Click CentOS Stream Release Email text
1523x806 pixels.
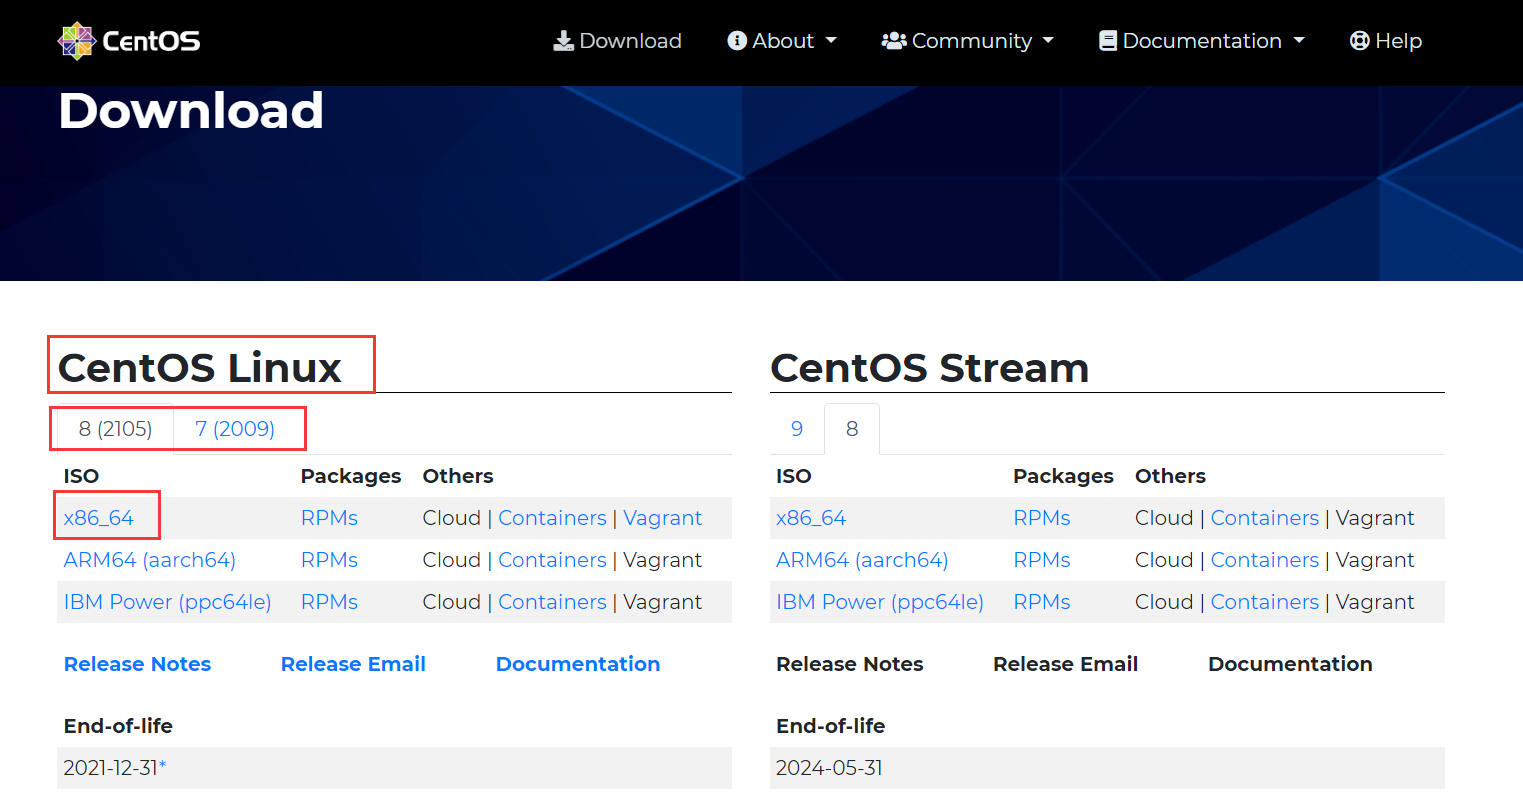tap(1065, 664)
